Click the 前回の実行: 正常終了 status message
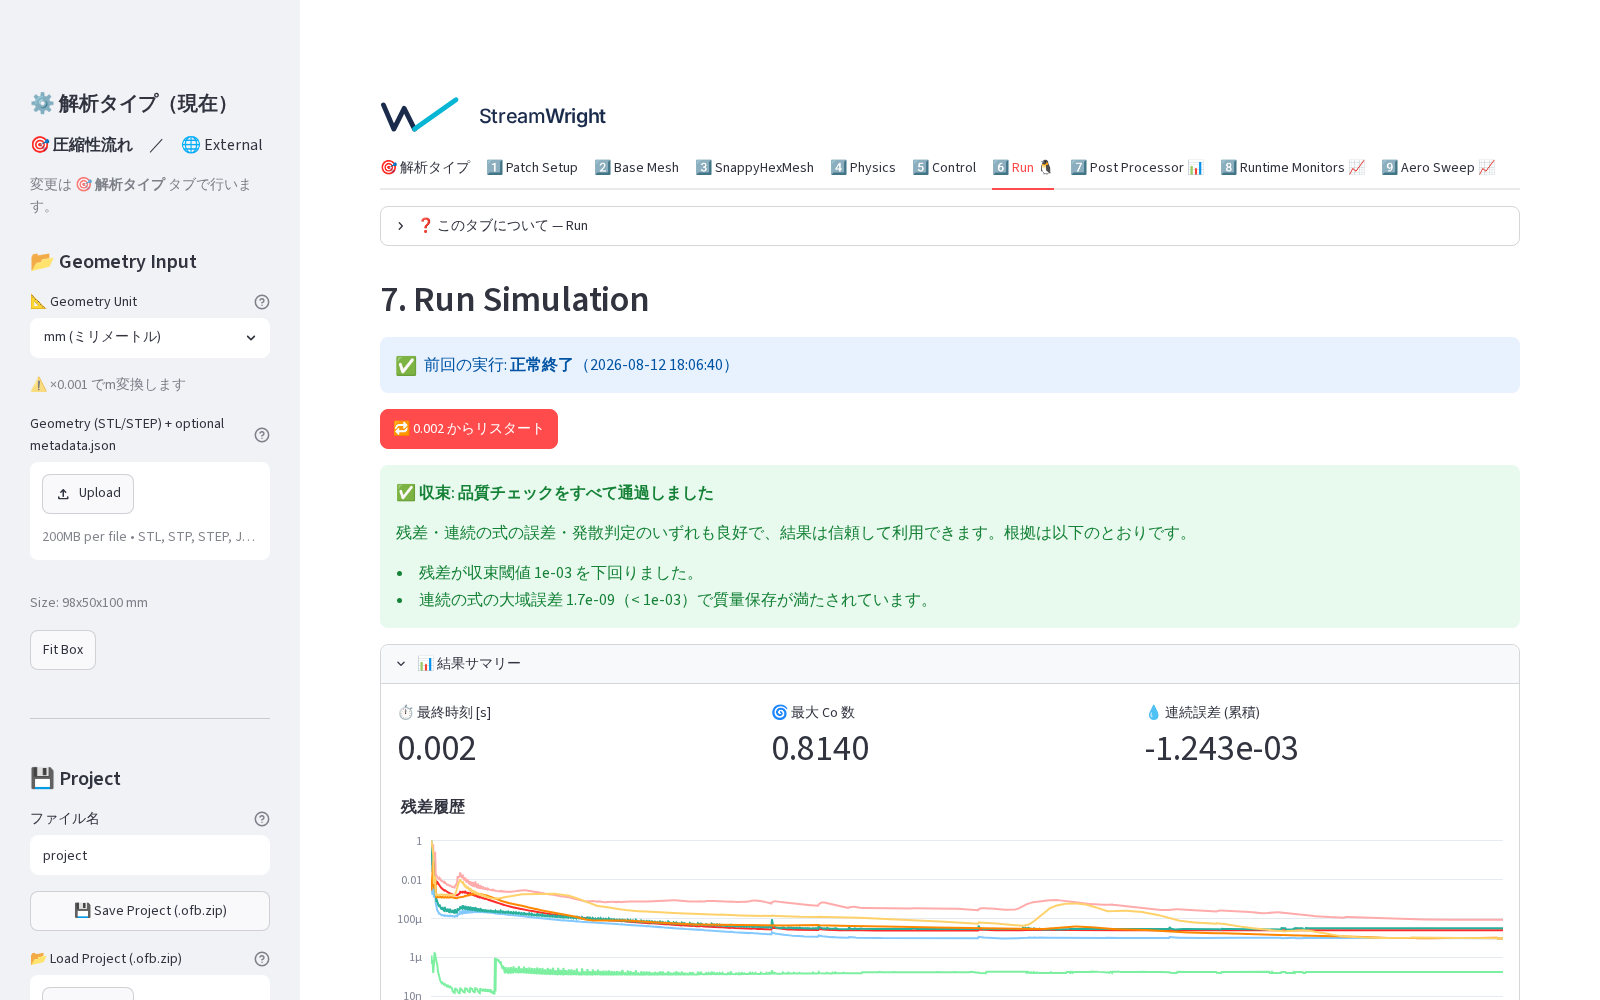Image resolution: width=1600 pixels, height=1000 pixels. tap(950, 365)
